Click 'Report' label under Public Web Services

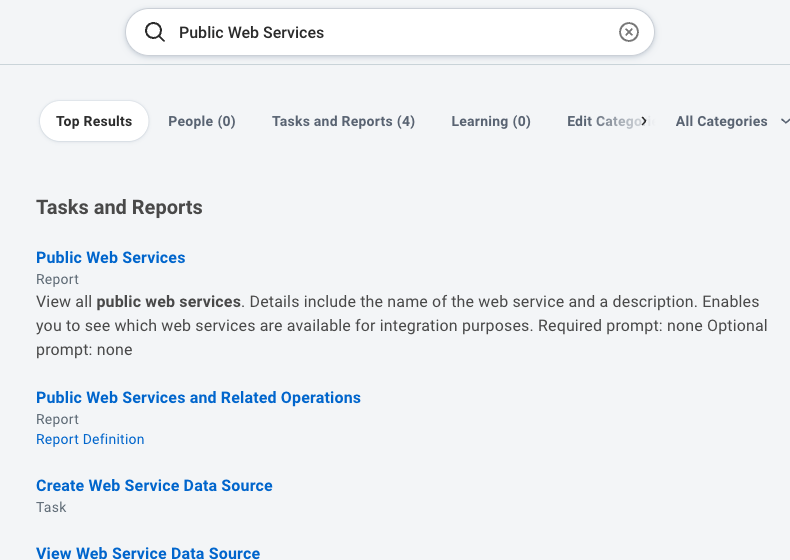click(57, 279)
